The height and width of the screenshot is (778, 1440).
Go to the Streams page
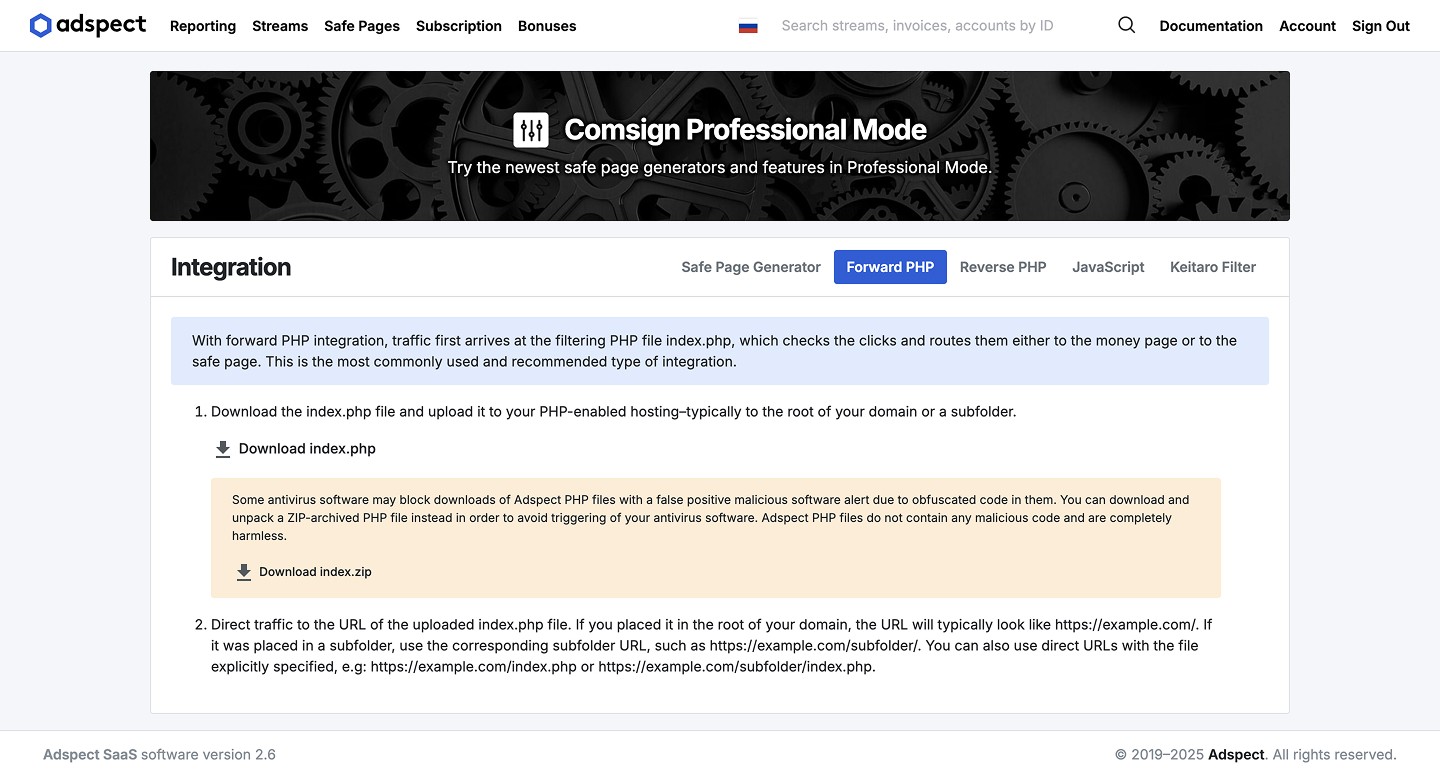point(280,26)
